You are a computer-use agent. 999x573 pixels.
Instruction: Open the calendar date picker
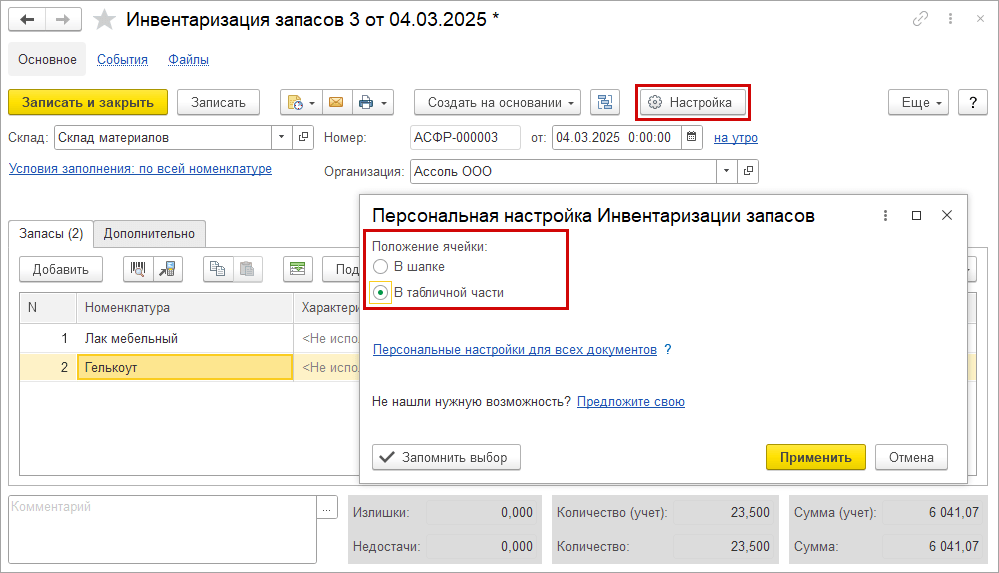691,137
